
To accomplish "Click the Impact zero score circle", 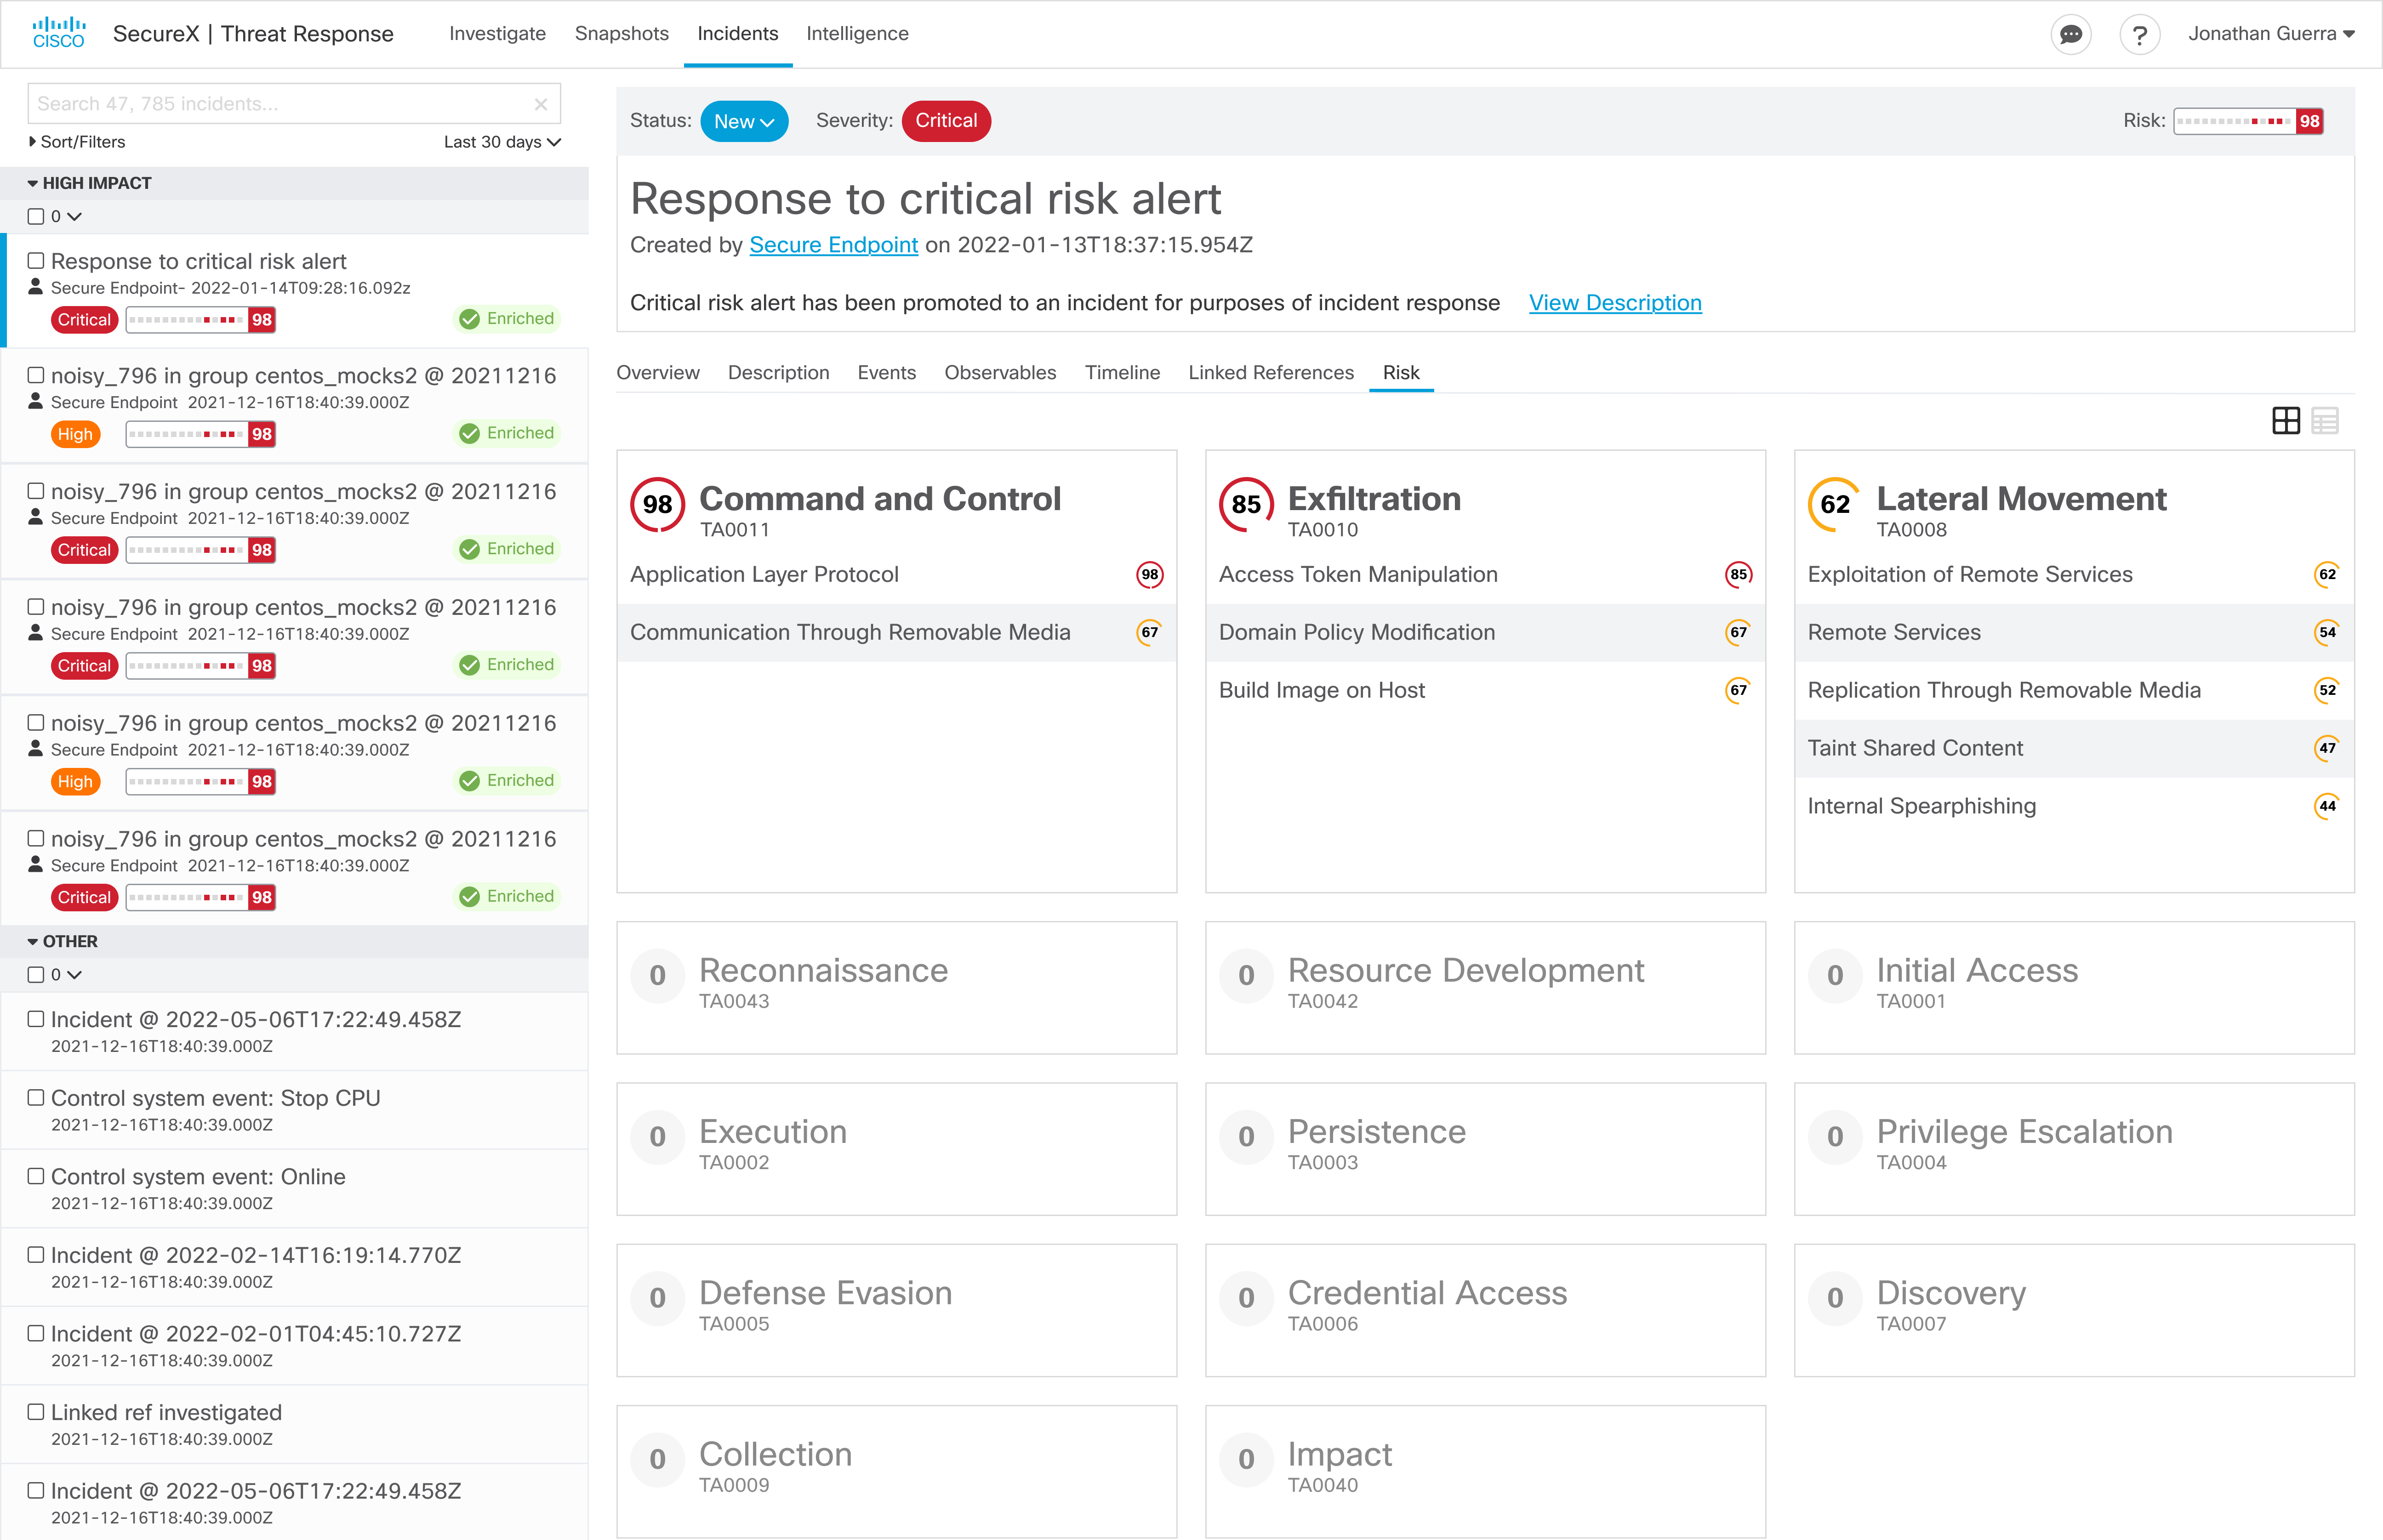I will [1246, 1460].
